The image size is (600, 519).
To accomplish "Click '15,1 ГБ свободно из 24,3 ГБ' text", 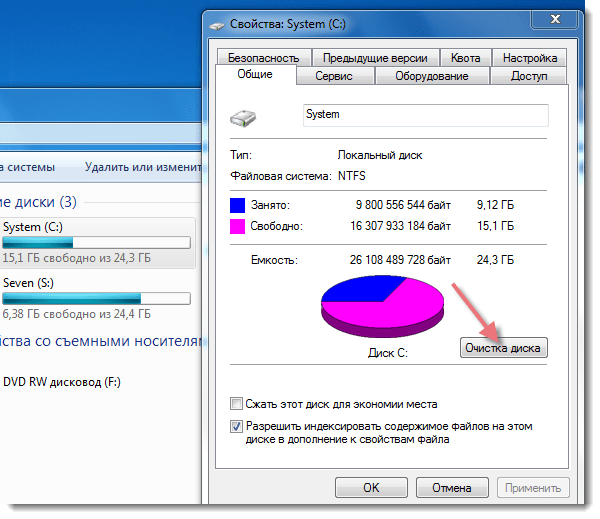I will coord(77,258).
